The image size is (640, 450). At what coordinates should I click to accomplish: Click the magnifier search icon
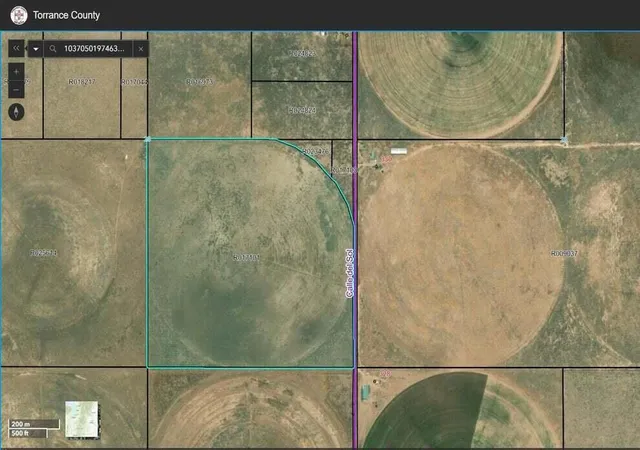tap(53, 49)
